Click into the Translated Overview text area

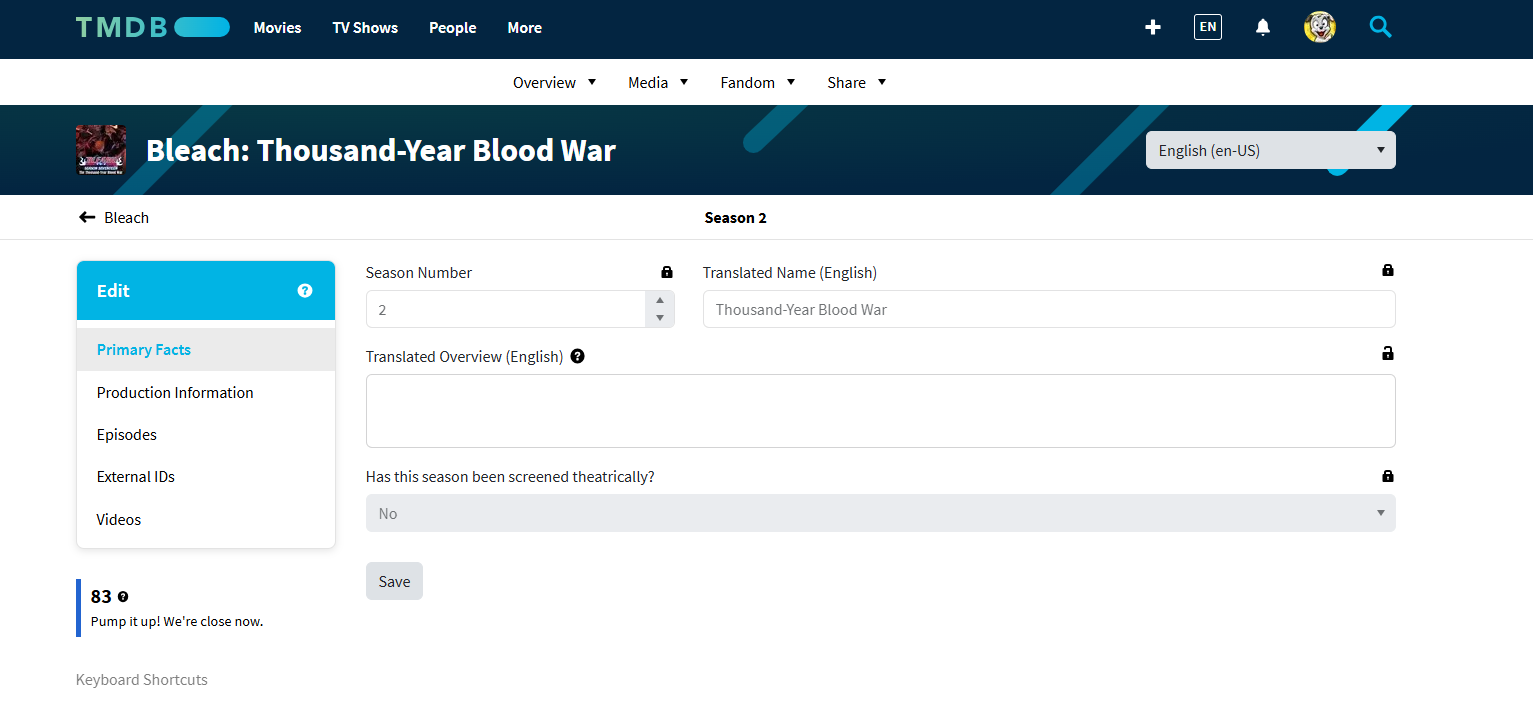881,411
